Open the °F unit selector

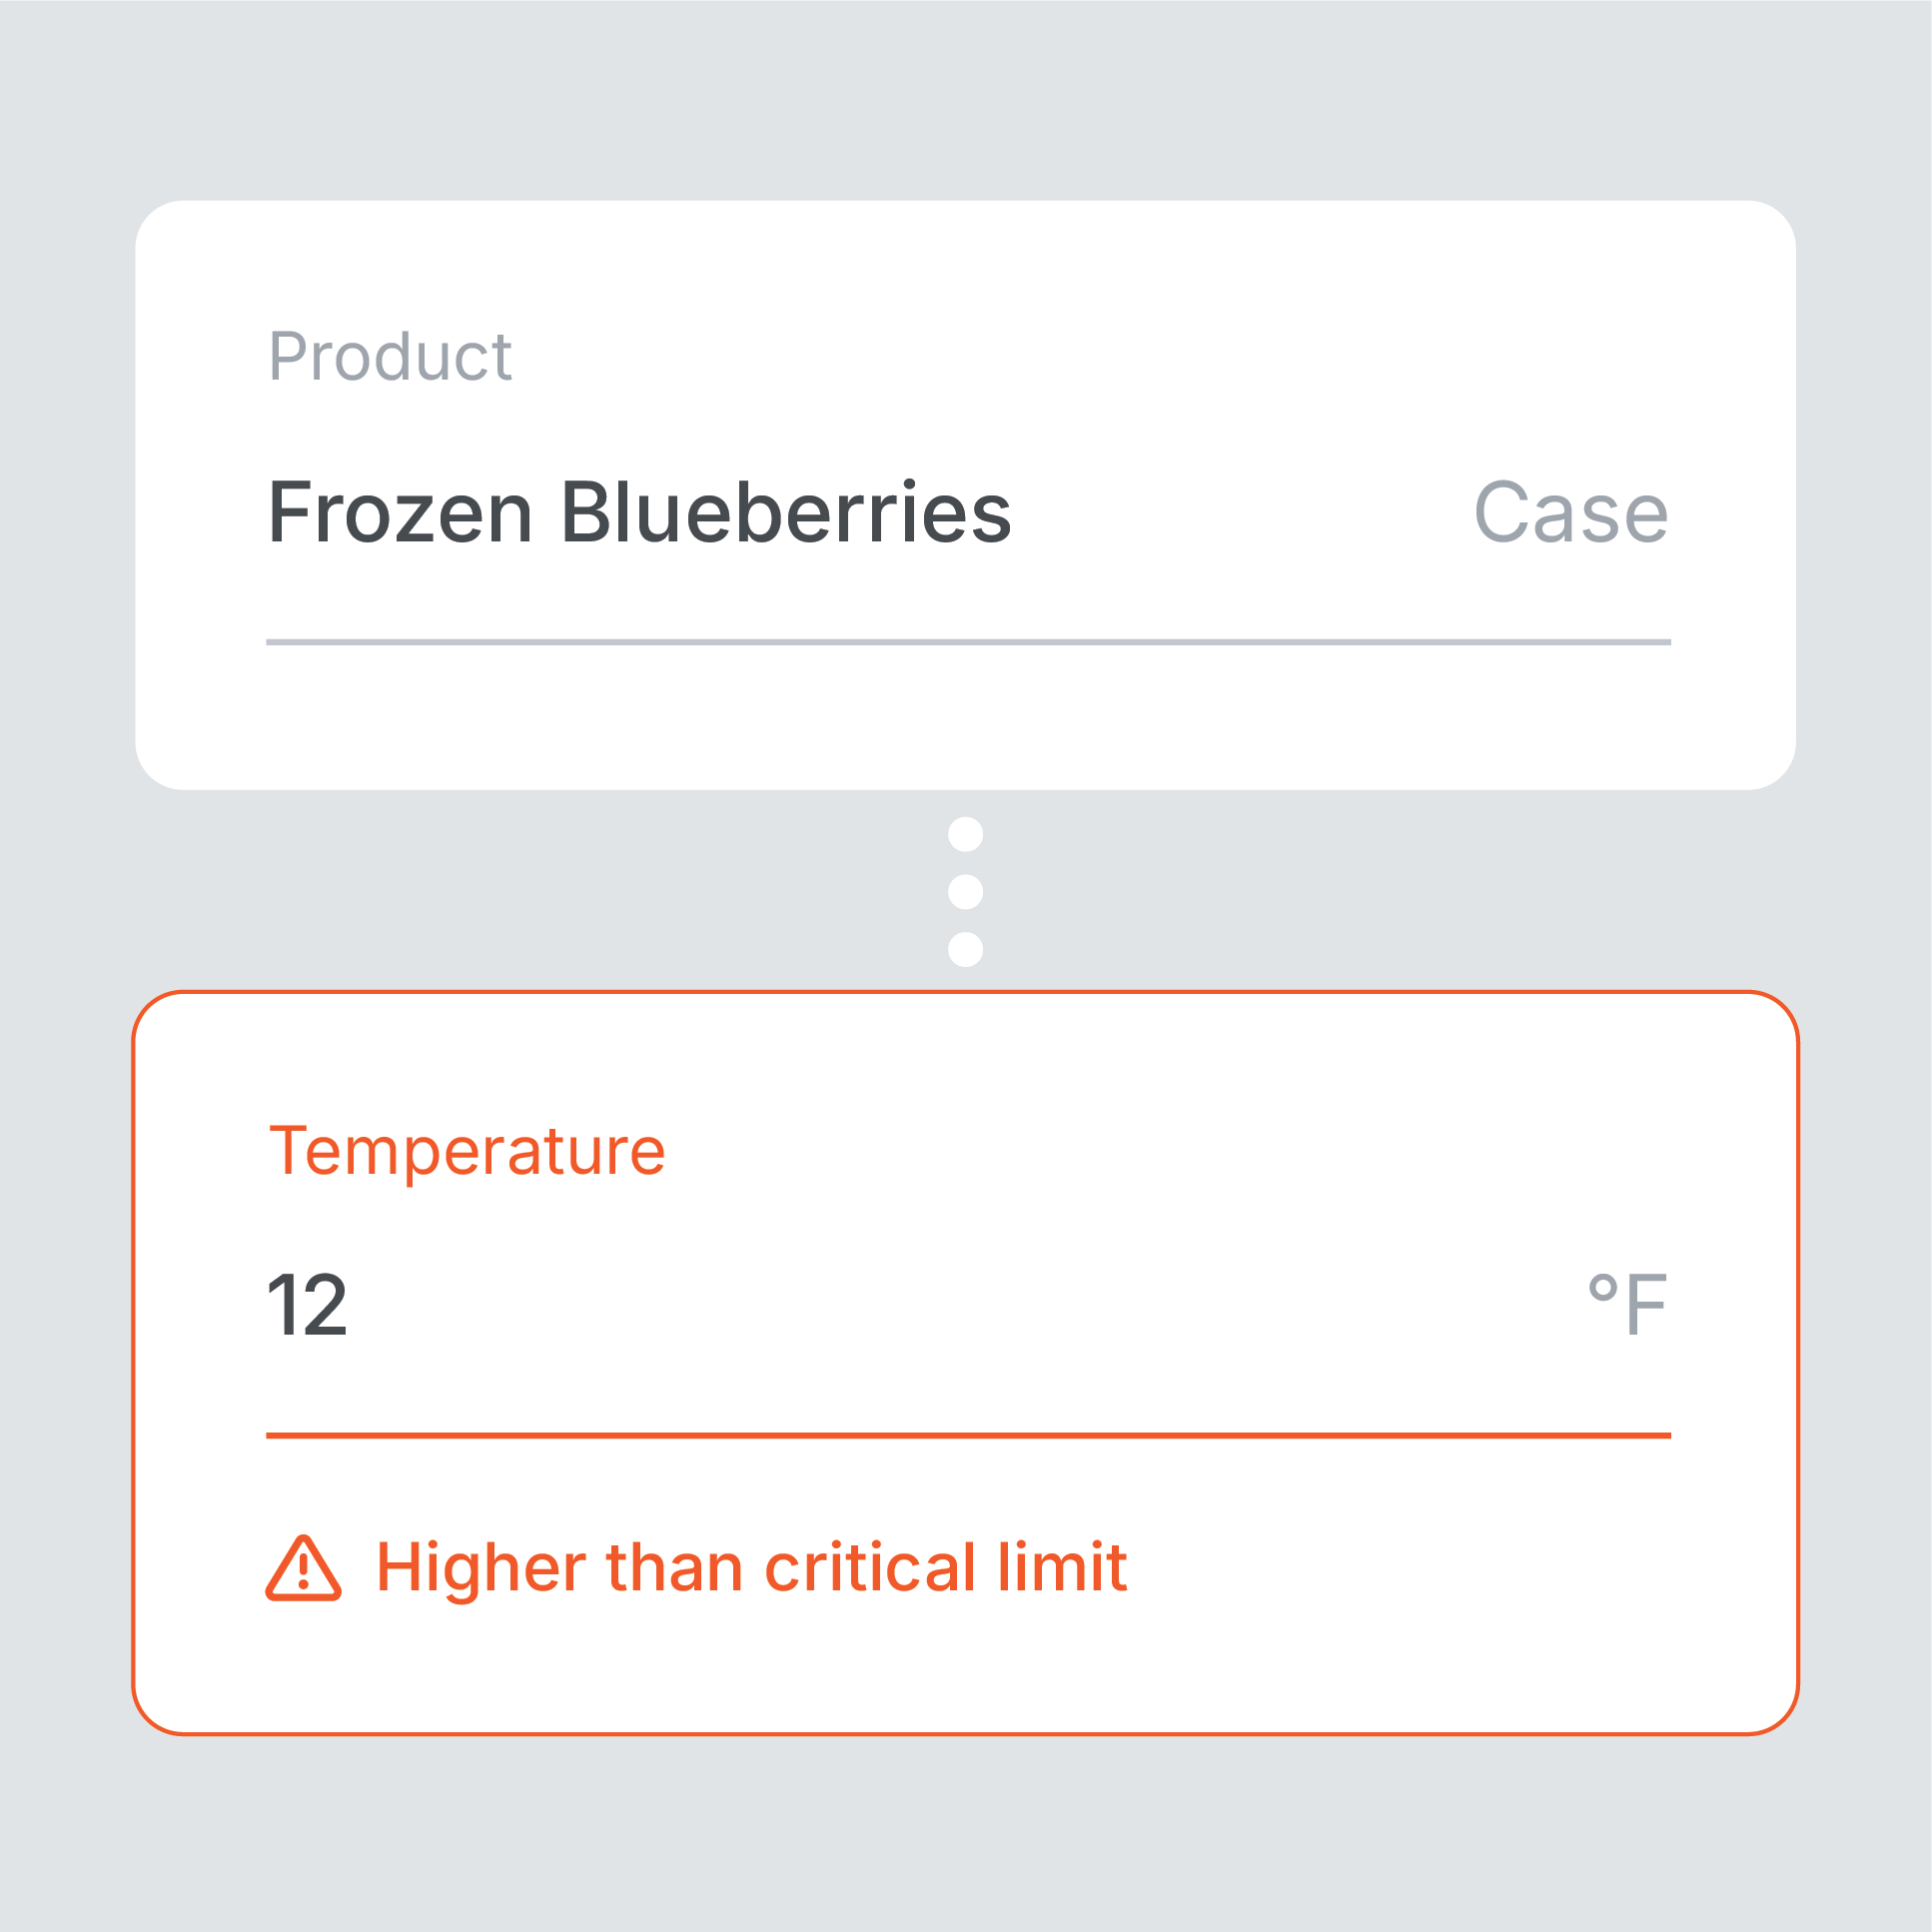(x=1627, y=1304)
